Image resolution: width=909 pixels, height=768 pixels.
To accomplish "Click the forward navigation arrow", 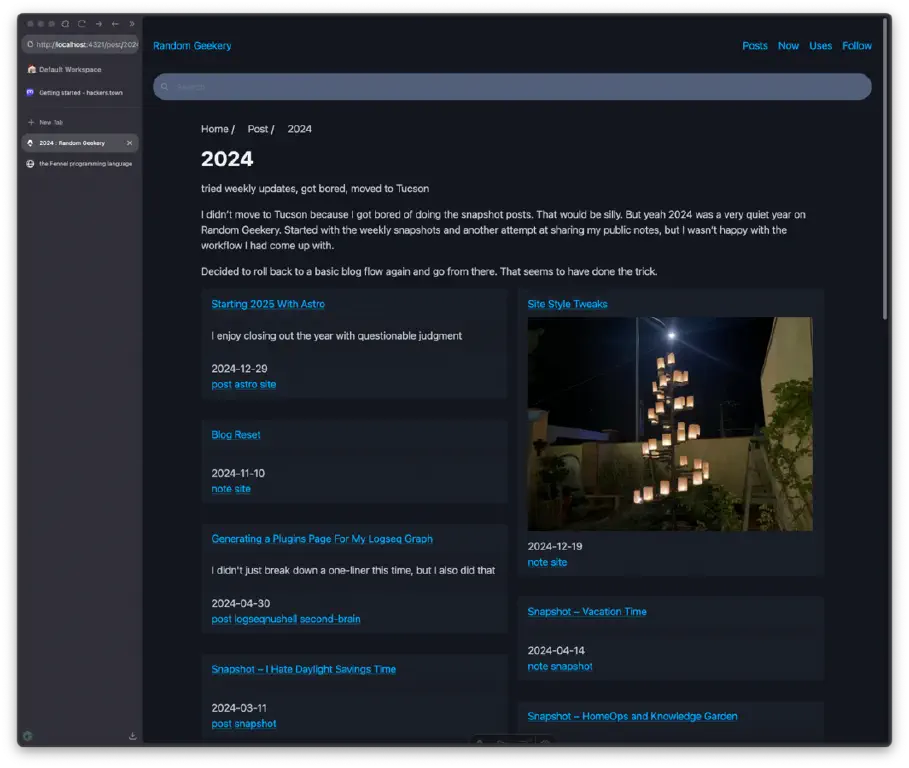I will 99,24.
